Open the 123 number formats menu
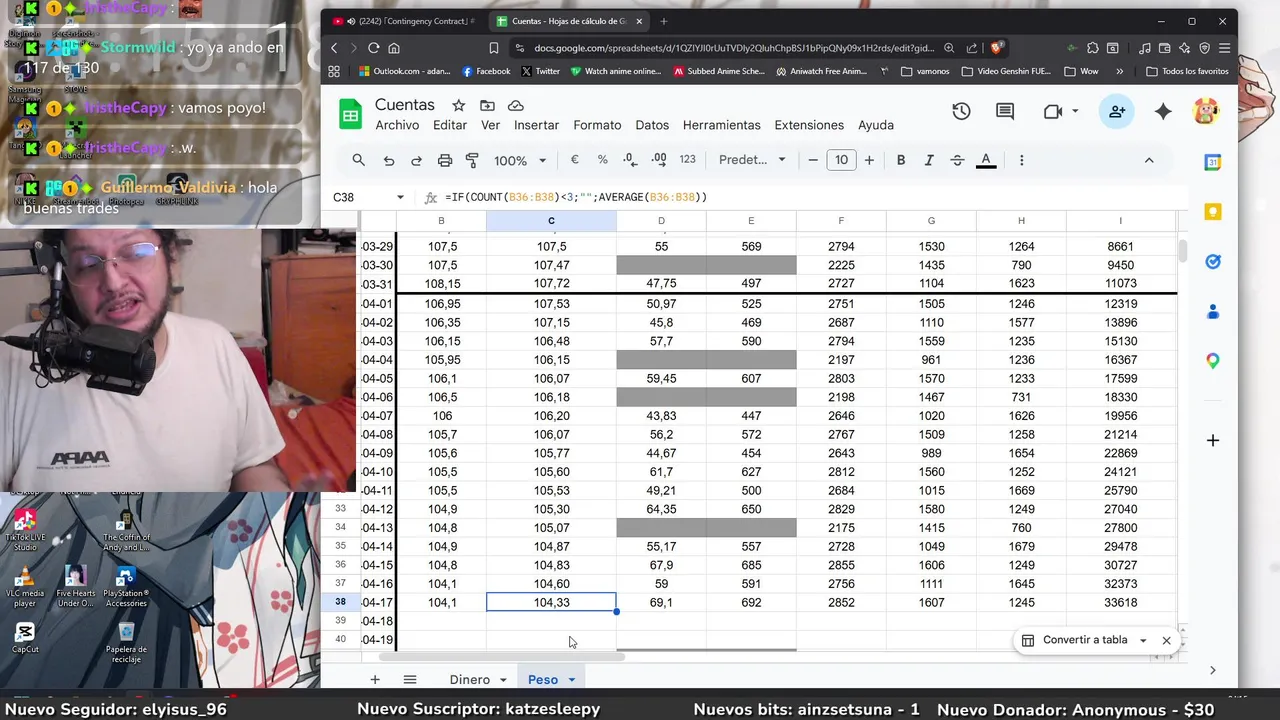Viewport: 1280px width, 720px height. pos(688,160)
